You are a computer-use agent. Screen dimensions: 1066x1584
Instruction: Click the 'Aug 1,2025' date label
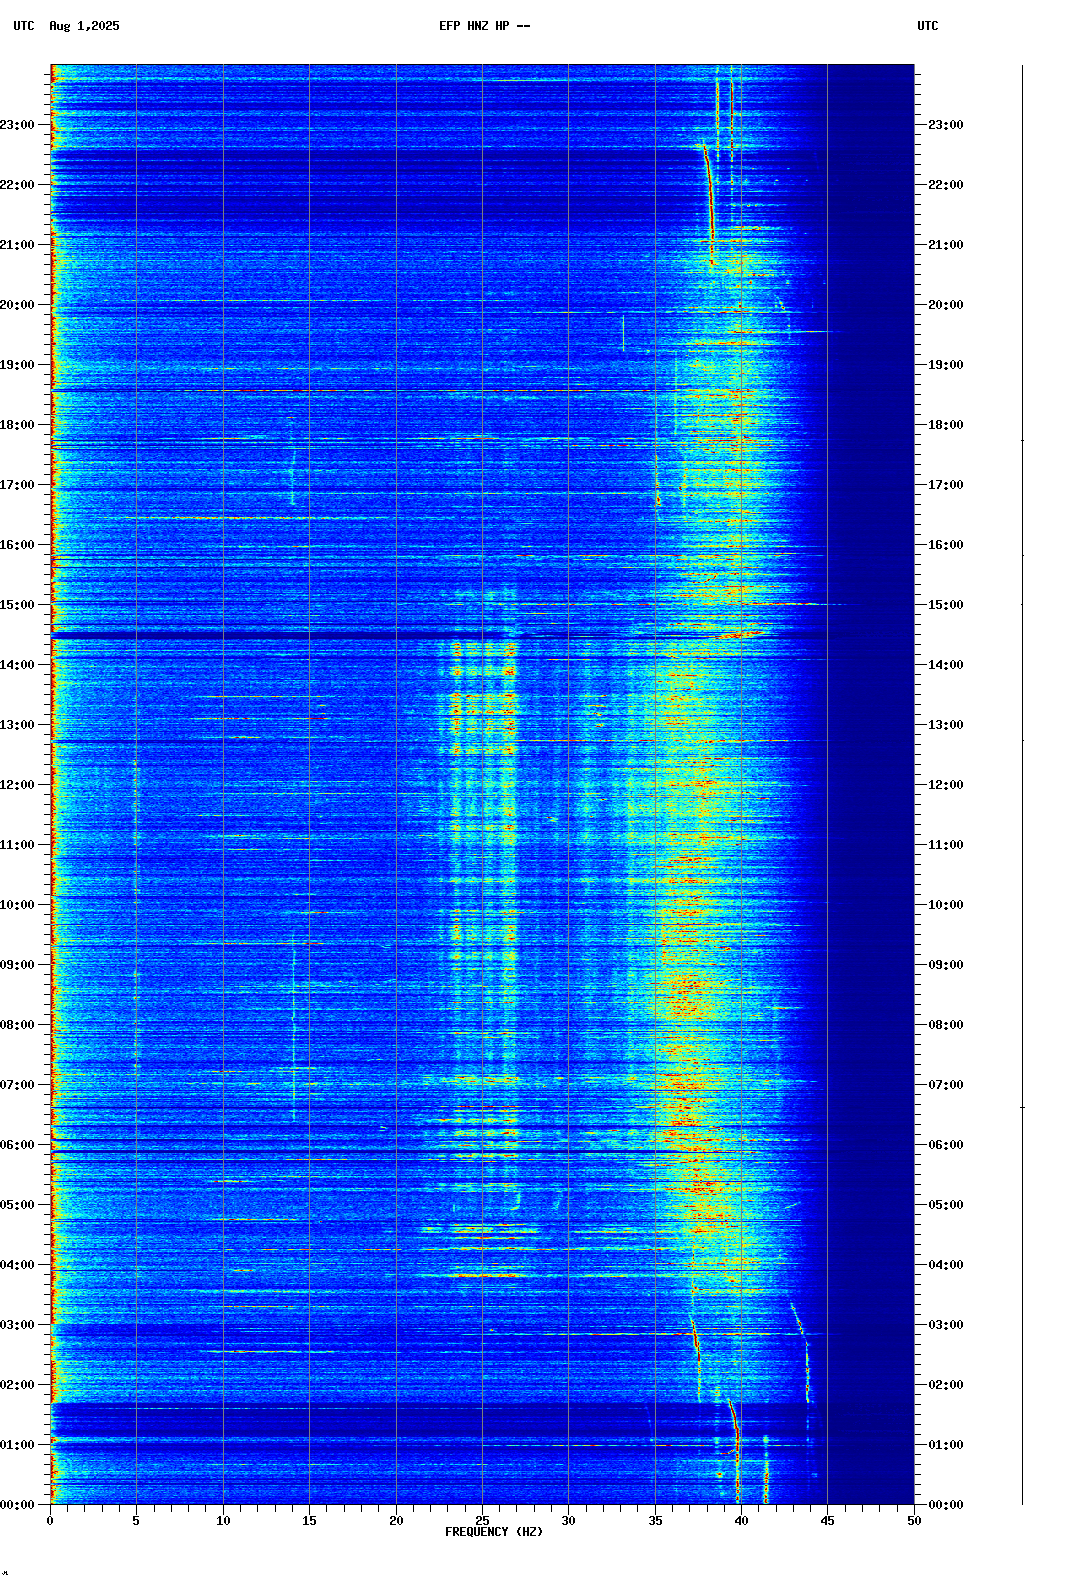click(x=84, y=26)
